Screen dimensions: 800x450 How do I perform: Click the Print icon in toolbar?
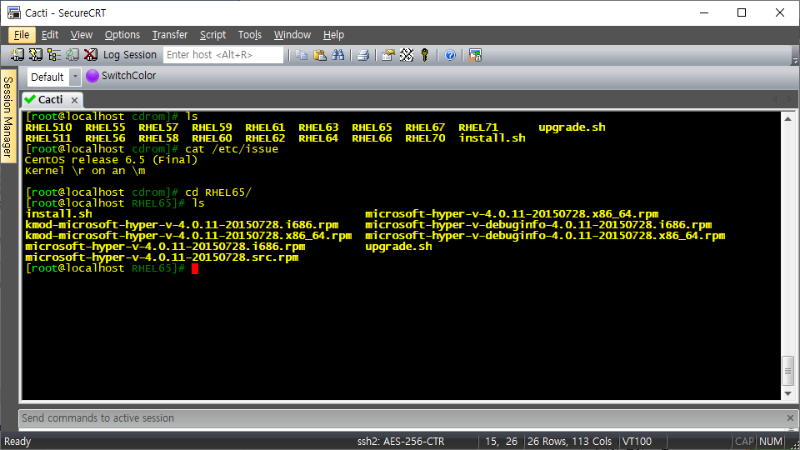coord(364,55)
